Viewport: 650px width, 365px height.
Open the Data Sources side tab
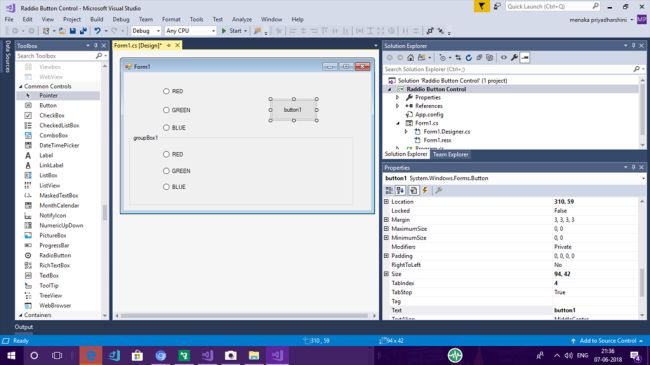click(x=7, y=56)
